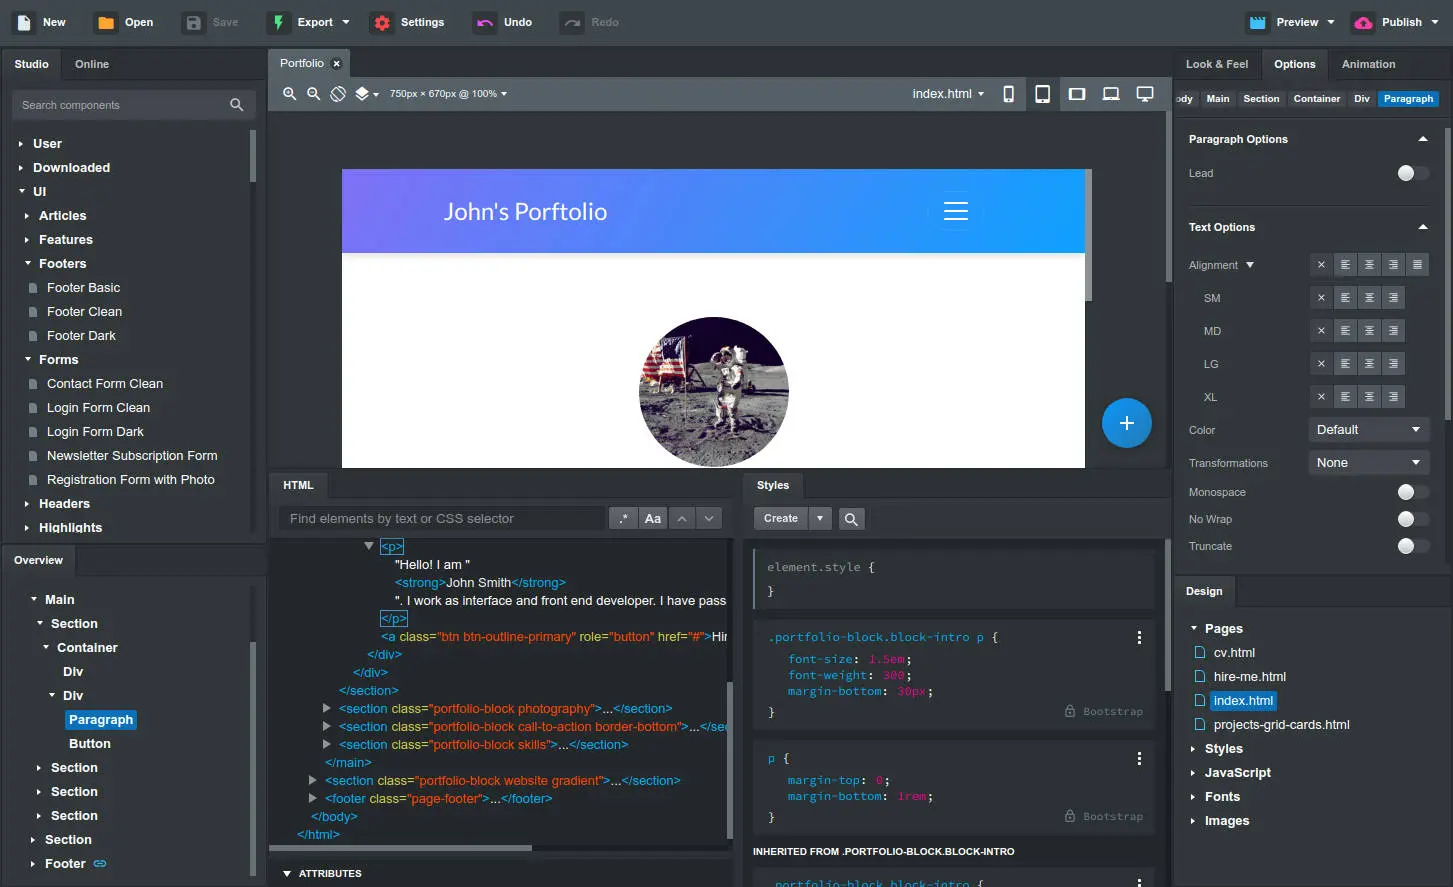The width and height of the screenshot is (1453, 887).
Task: Click the blue plus button on the canvas
Action: click(x=1126, y=423)
